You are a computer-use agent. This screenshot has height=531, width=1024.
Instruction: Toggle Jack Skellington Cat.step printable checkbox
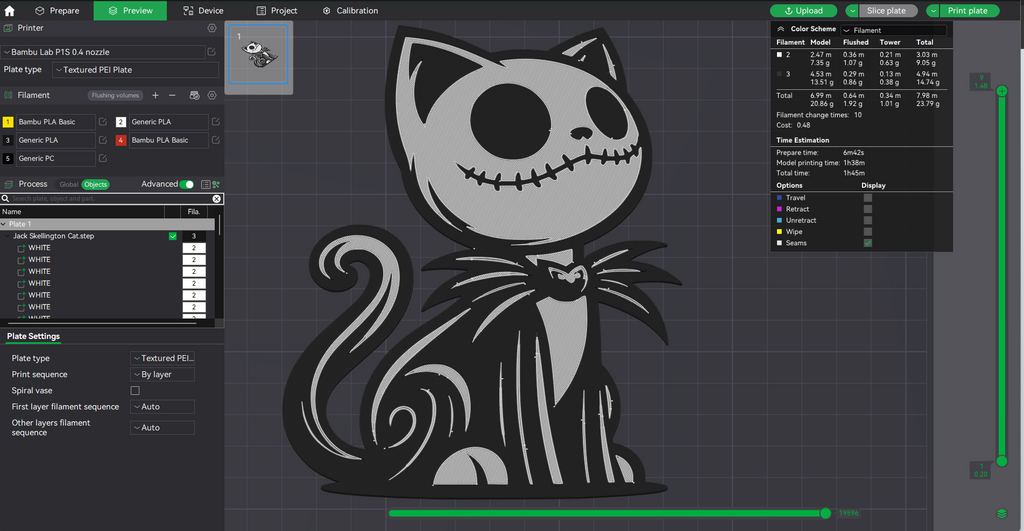coord(172,236)
